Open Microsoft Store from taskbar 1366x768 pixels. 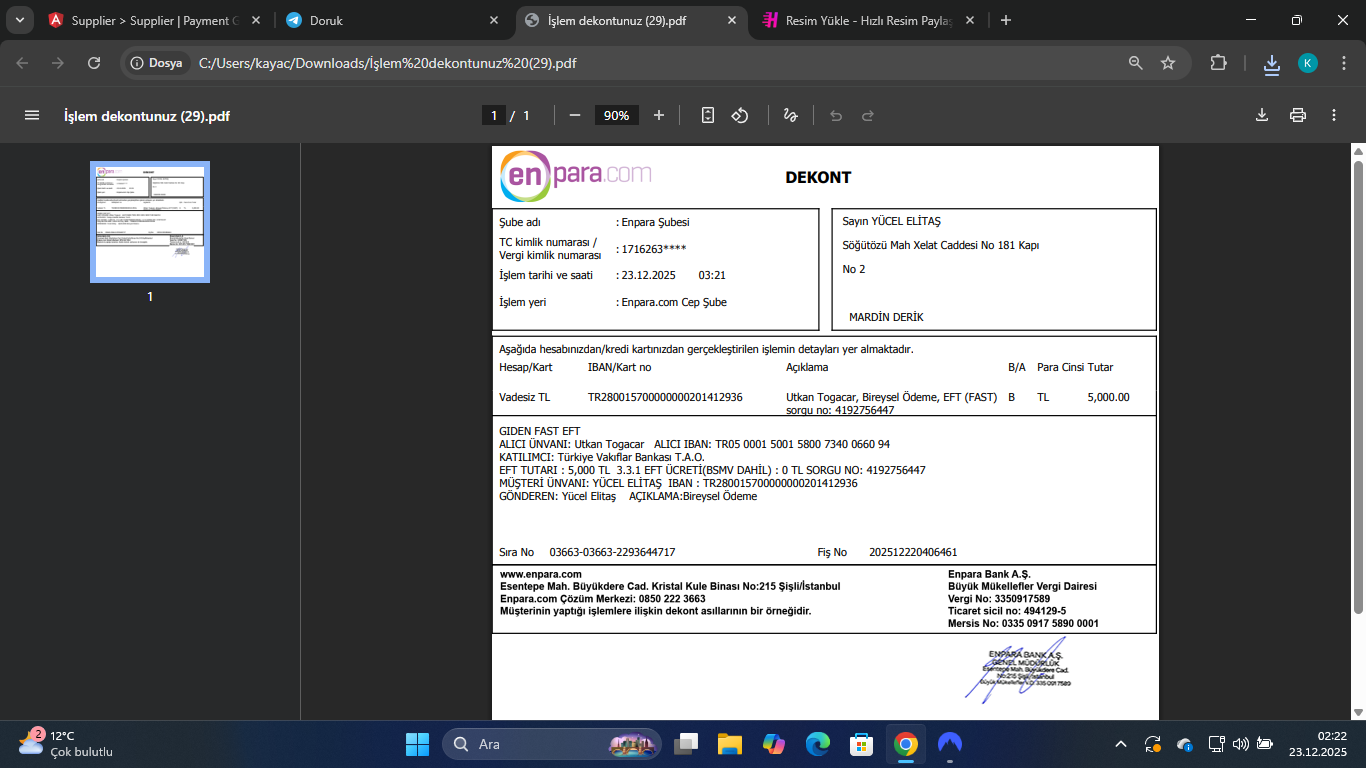point(862,744)
